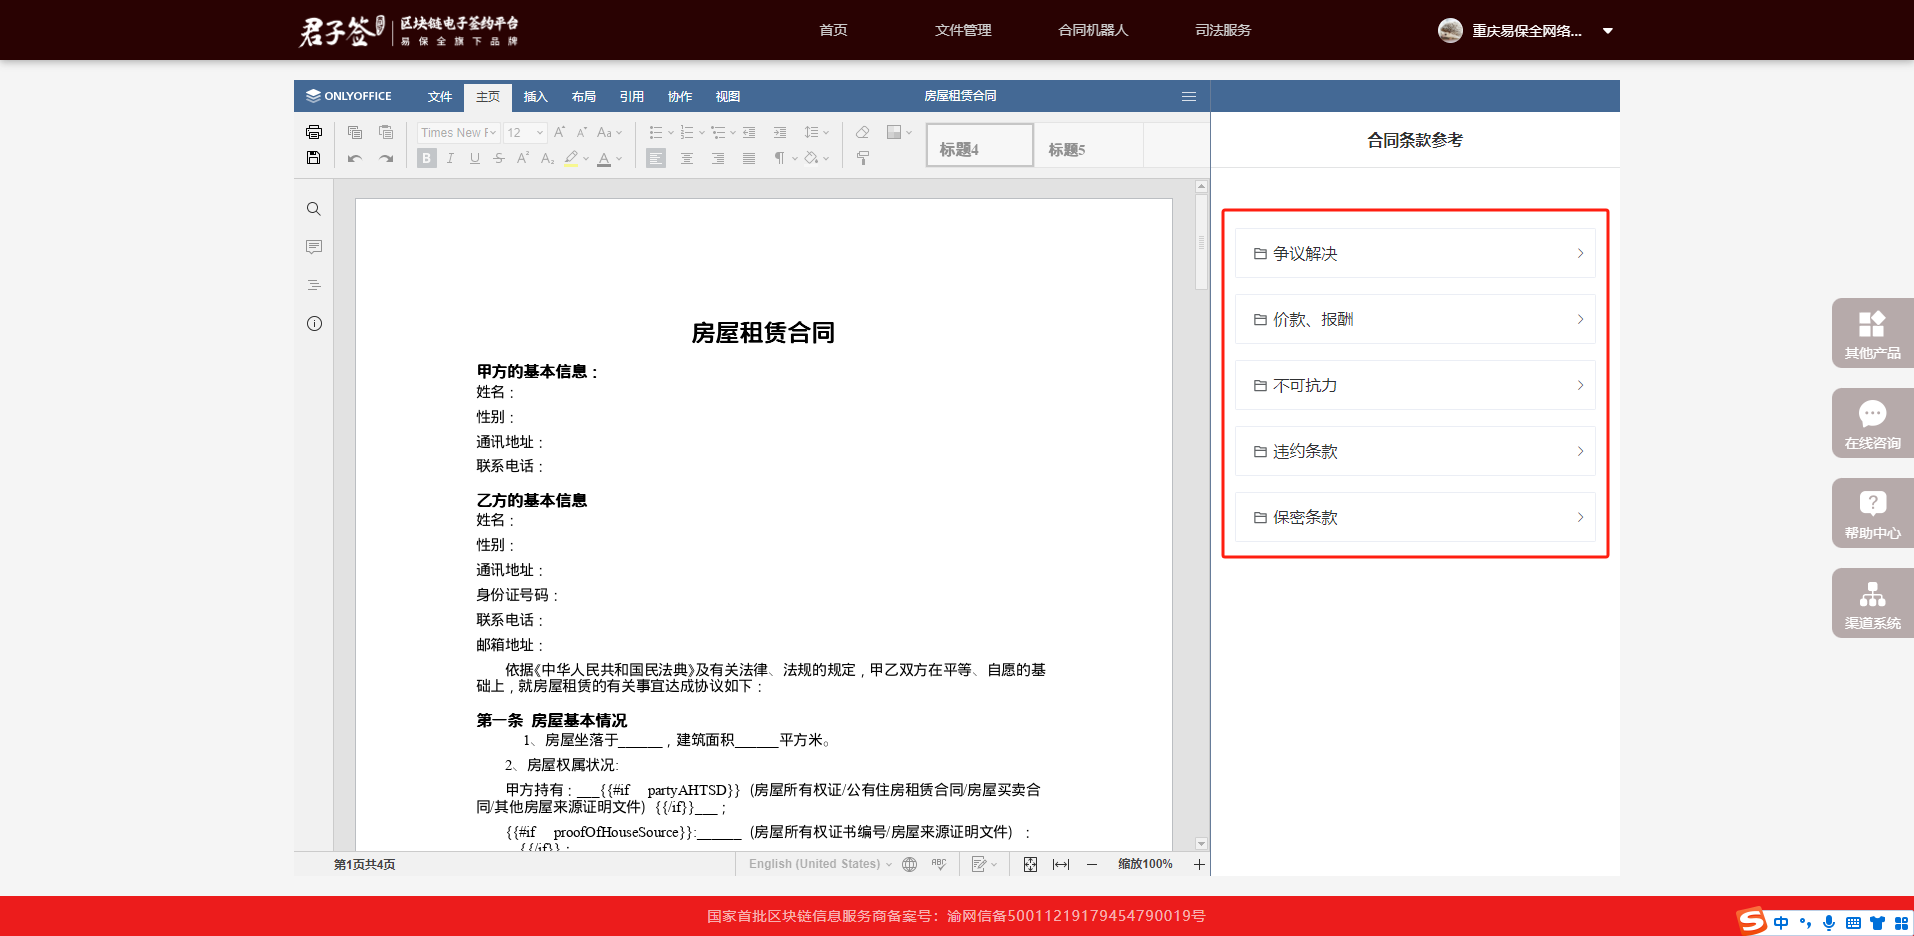Screen dimensions: 1914x936
Task: Open the comments panel in the left sidebar
Action: coord(314,247)
